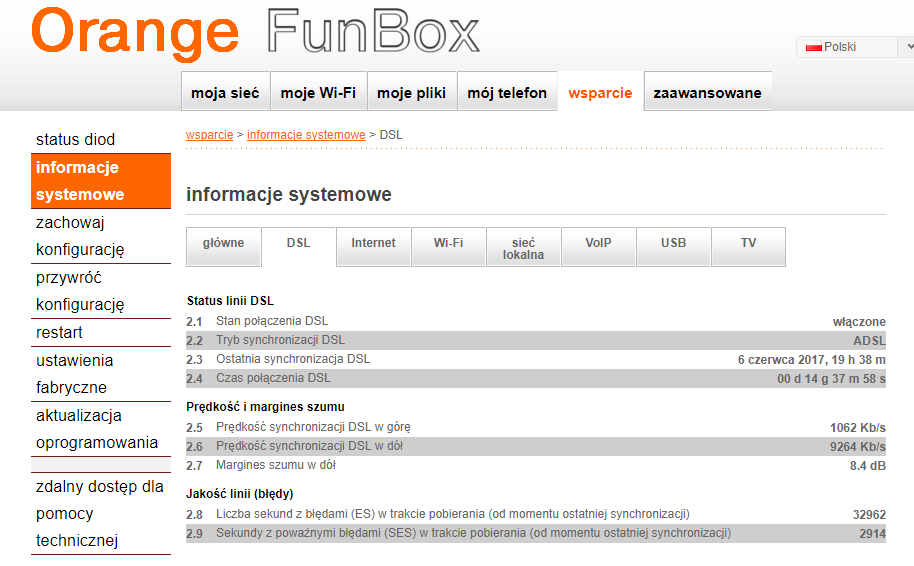914x566 pixels.
Task: Click the 'Prędkość synchronizacji DSL w górę' label
Action: pyautogui.click(x=313, y=427)
